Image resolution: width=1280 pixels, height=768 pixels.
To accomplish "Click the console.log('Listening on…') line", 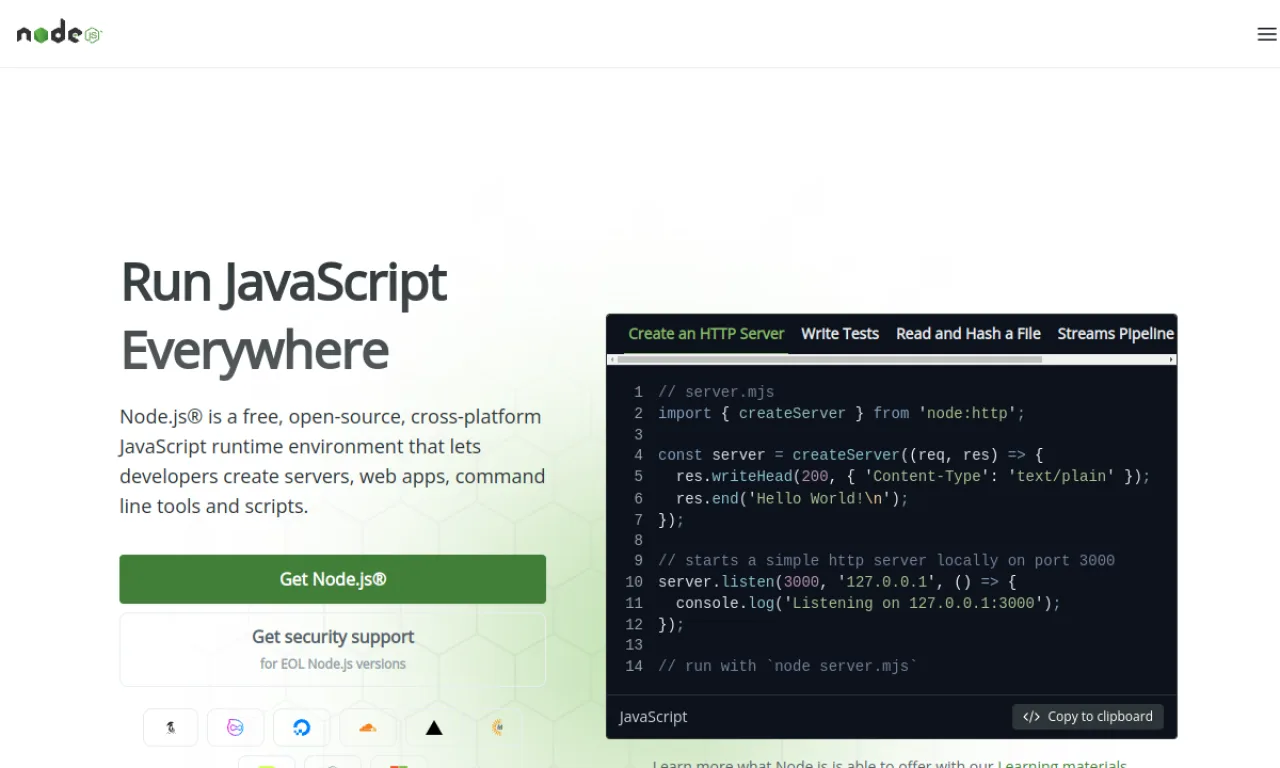I will 868,603.
